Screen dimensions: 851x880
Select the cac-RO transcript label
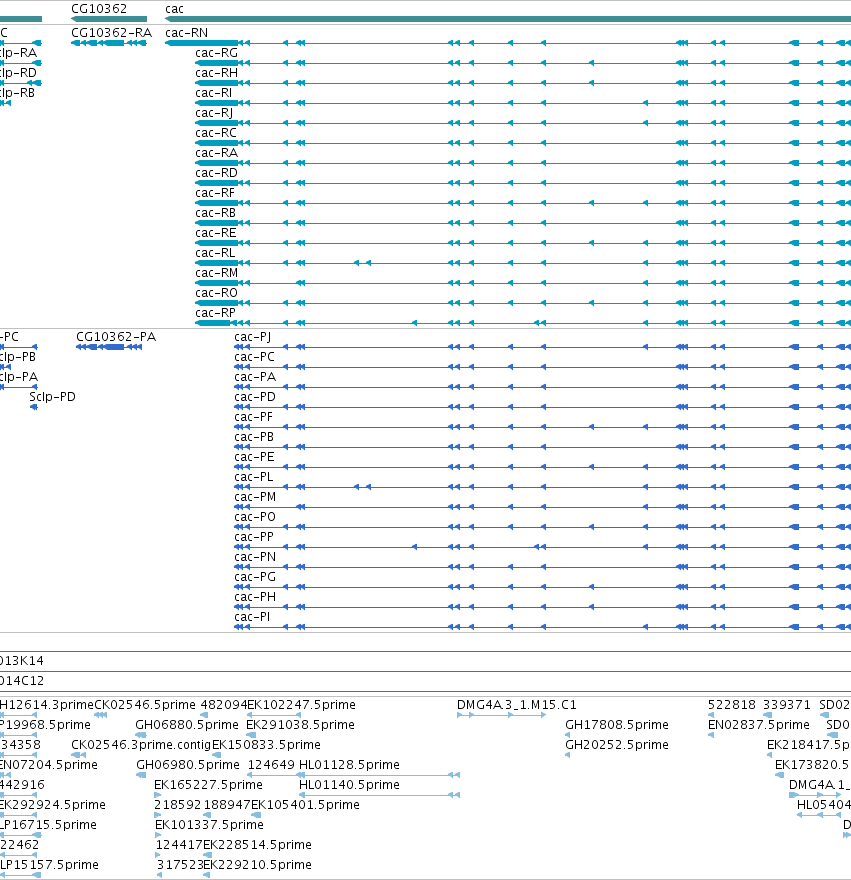pos(217,293)
